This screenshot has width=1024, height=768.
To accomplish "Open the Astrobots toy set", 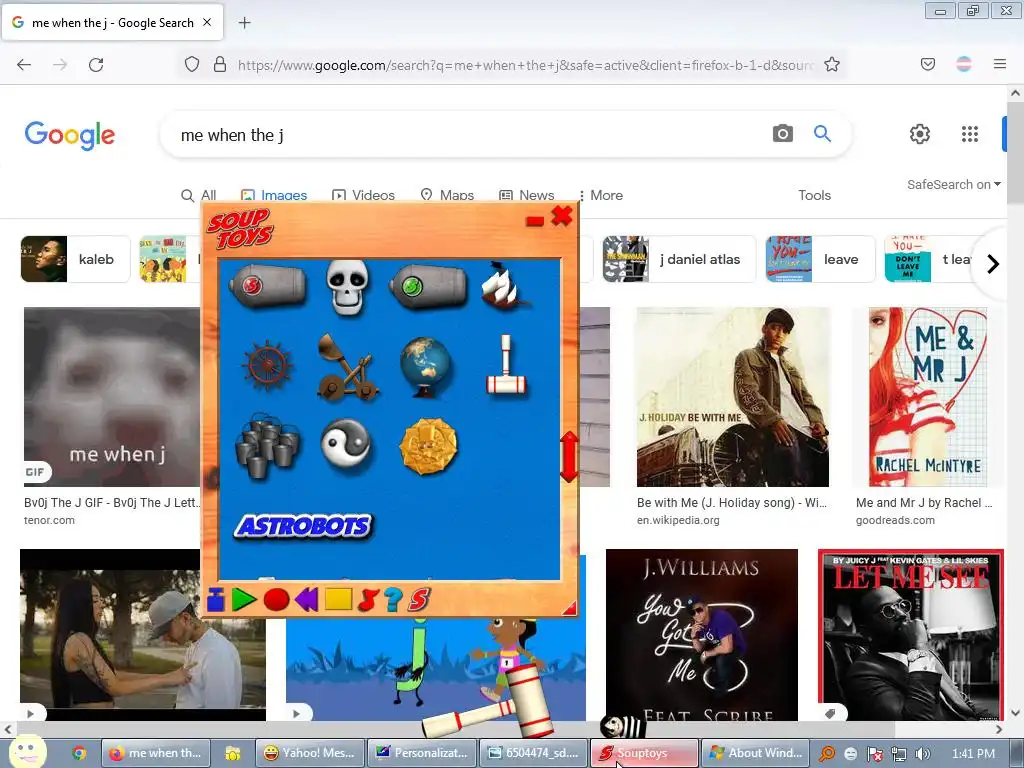I will click(x=303, y=526).
